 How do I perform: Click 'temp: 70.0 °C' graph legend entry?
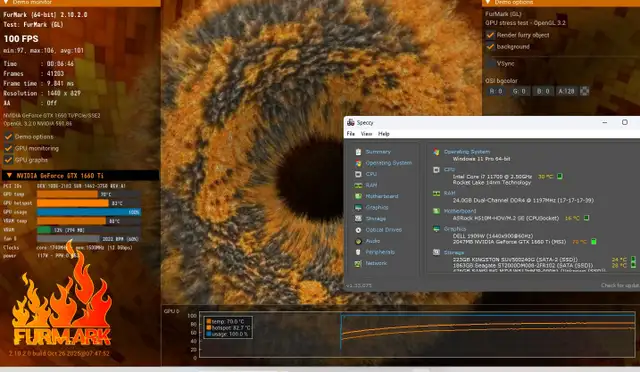point(228,322)
